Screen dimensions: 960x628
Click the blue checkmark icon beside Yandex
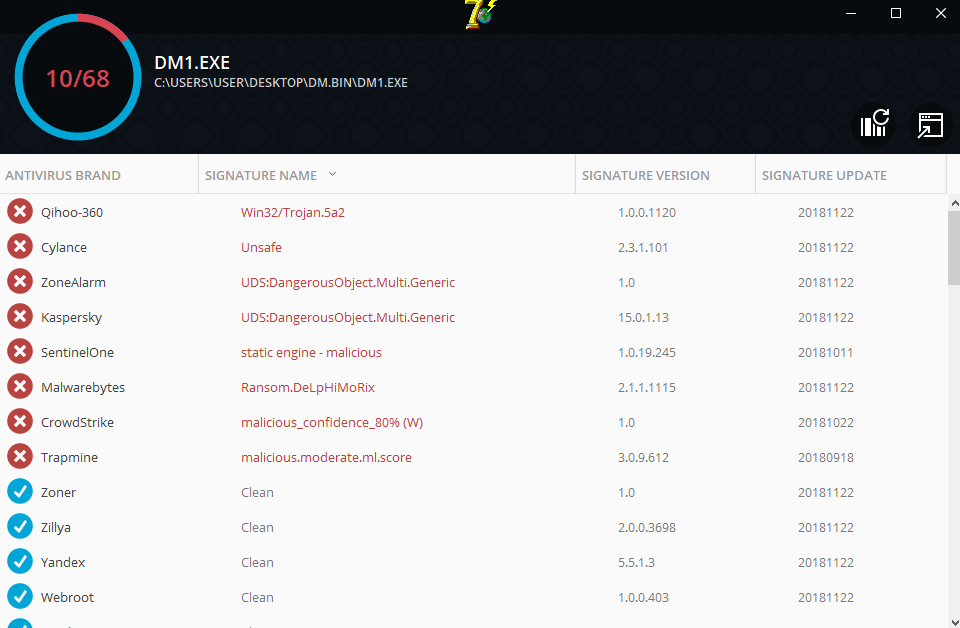(x=20, y=561)
